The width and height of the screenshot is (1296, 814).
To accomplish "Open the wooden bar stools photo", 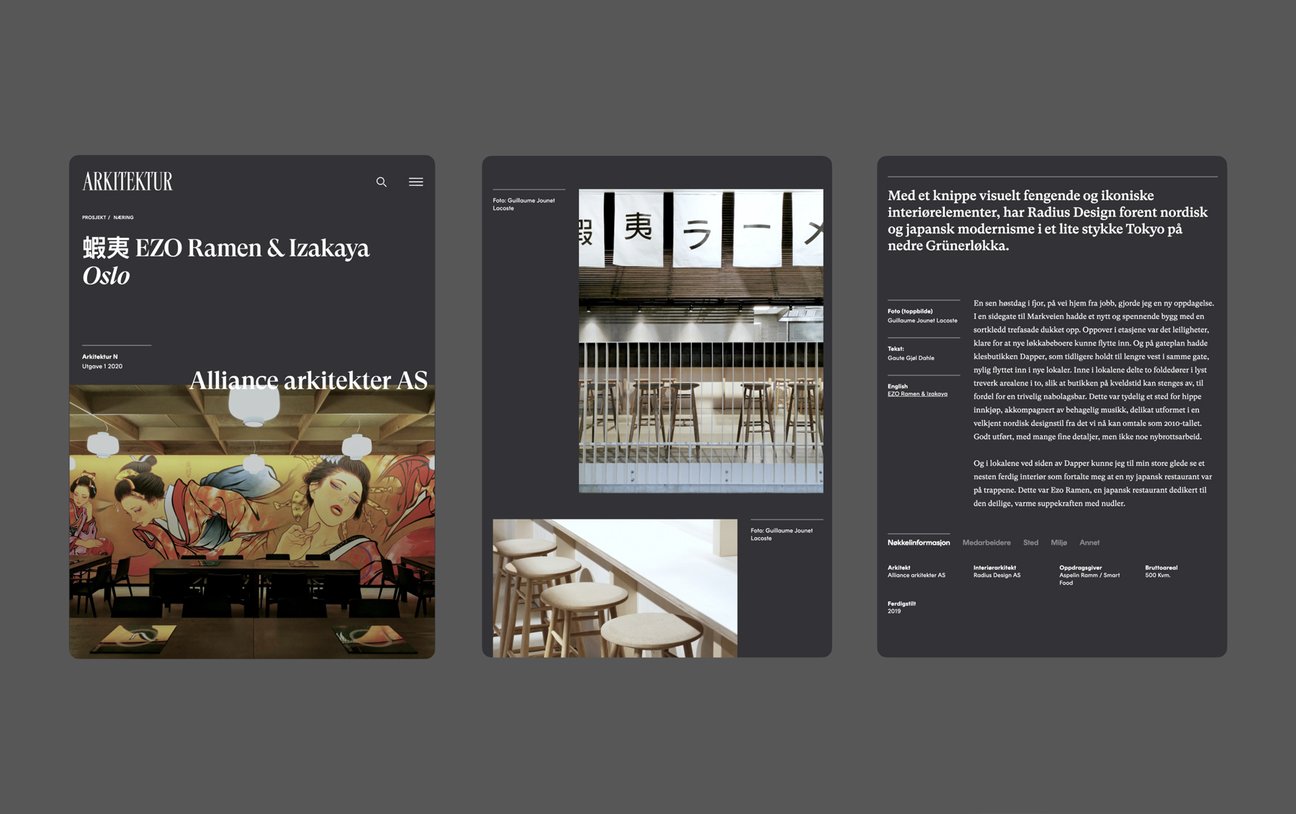I will coord(615,588).
